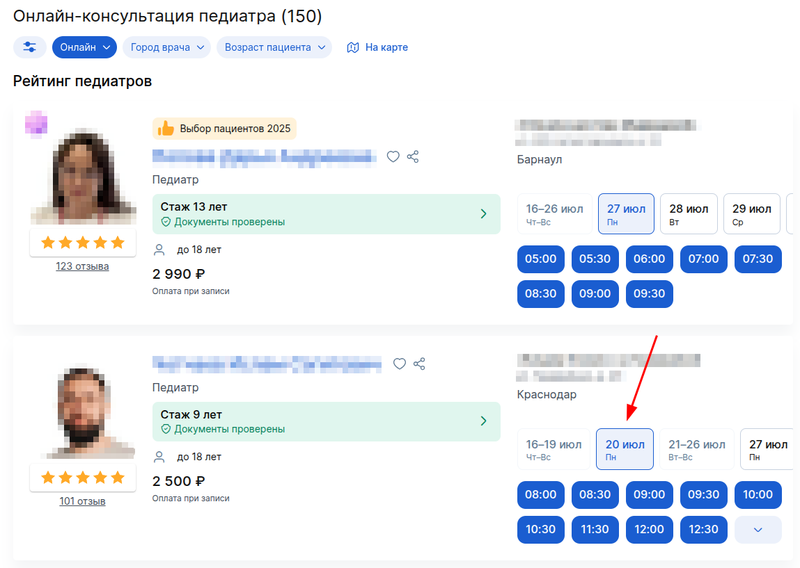Screen dimensions: 800x568
Task: Select the 27 июл Пн date for Barnaul doctor
Action: pos(626,214)
